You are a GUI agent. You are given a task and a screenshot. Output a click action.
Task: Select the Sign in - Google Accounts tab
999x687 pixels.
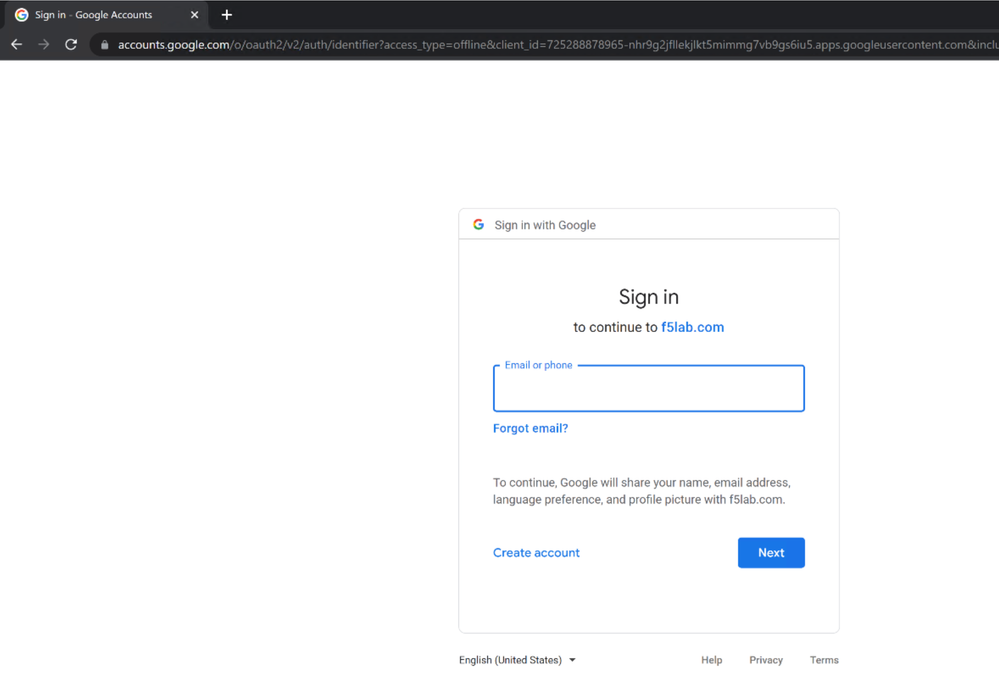(x=104, y=15)
